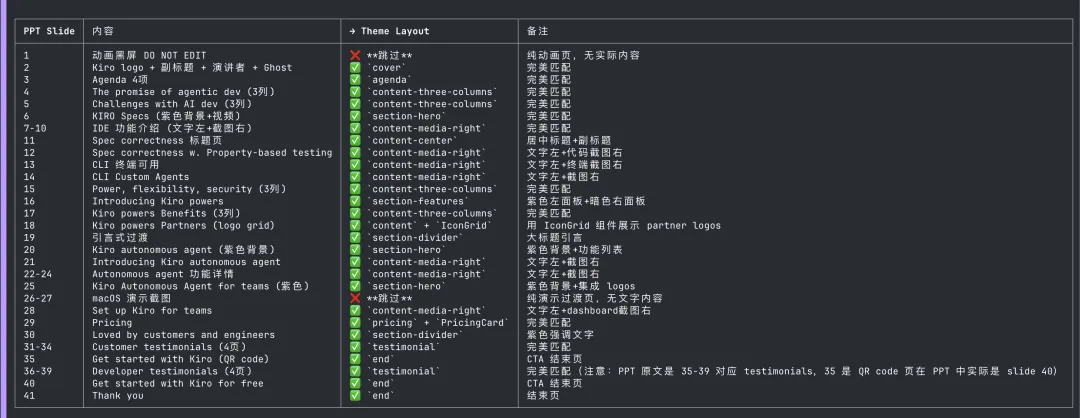
Task: Click slide number 41 in the first column
Action: coord(29,395)
